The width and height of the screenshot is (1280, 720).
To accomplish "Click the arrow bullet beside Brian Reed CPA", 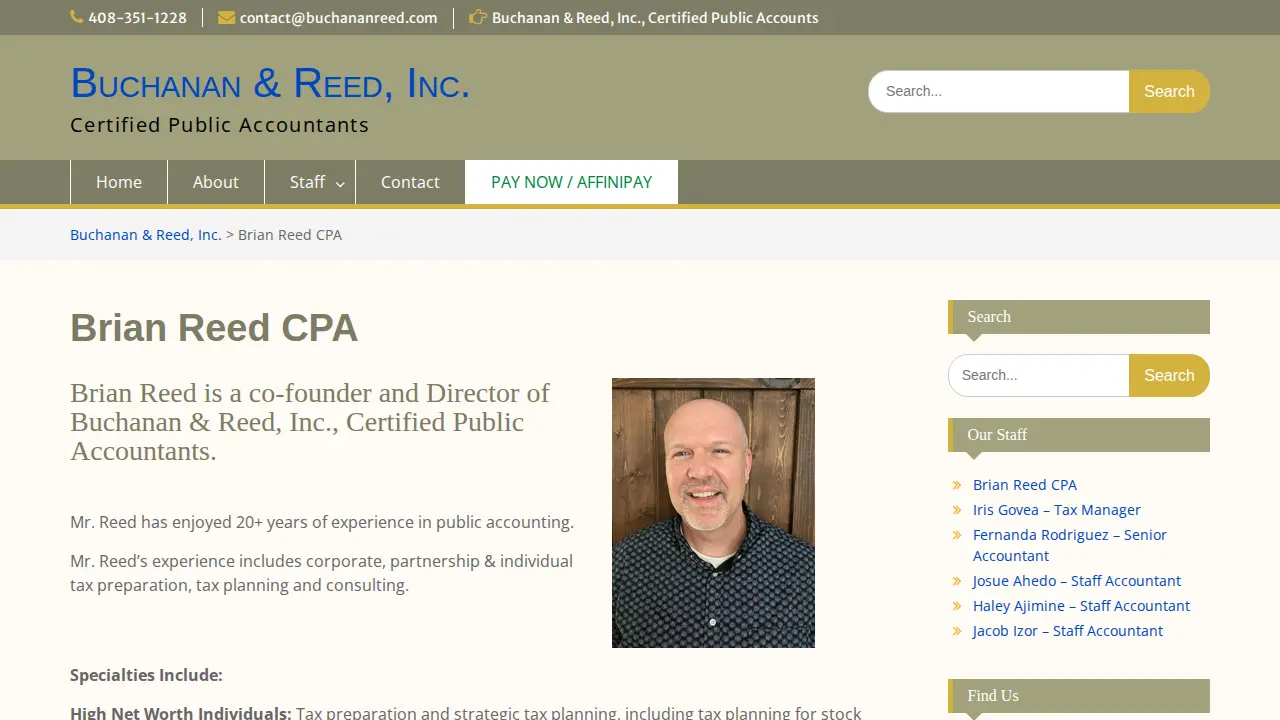I will coord(957,485).
